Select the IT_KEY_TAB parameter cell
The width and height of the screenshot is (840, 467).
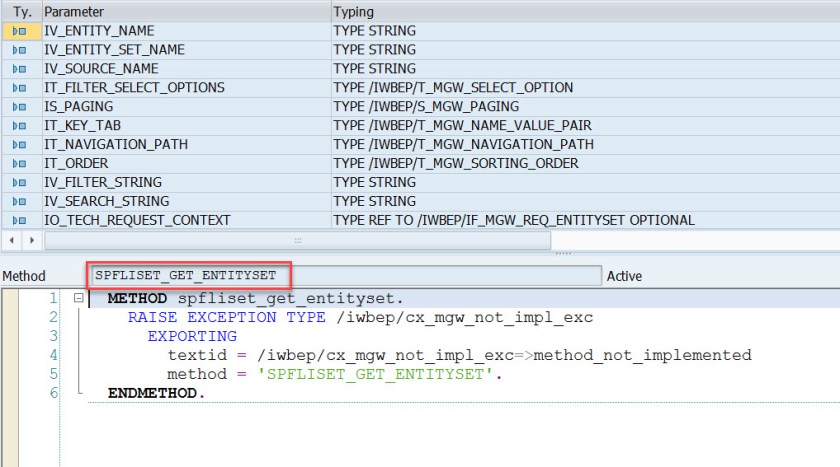pyautogui.click(x=186, y=126)
